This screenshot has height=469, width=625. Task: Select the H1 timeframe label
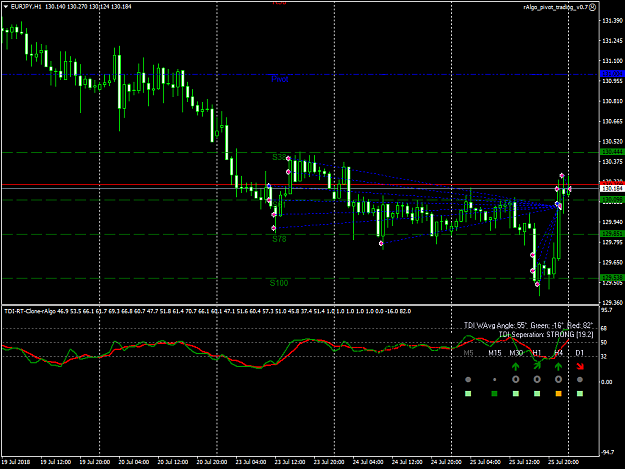coord(537,353)
